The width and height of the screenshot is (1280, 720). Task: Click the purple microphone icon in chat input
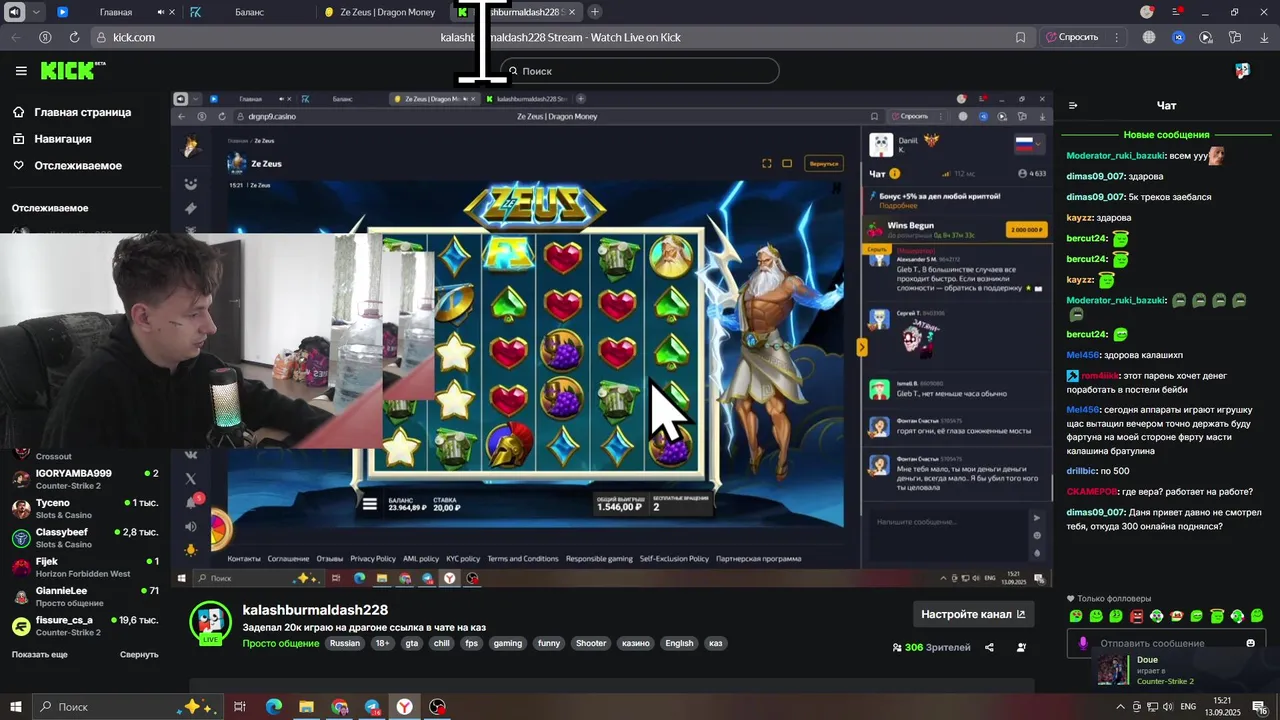[1082, 643]
